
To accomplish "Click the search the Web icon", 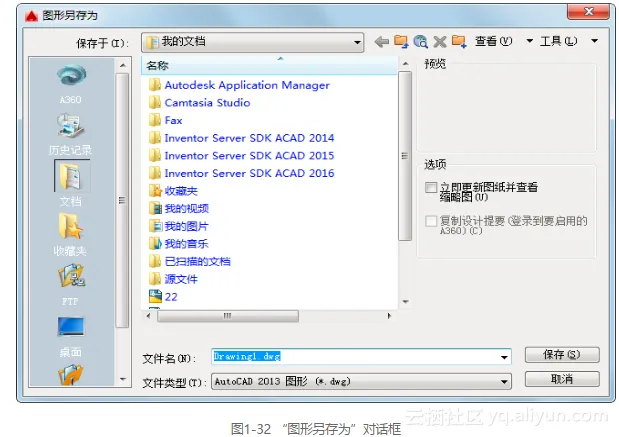I will pos(420,41).
